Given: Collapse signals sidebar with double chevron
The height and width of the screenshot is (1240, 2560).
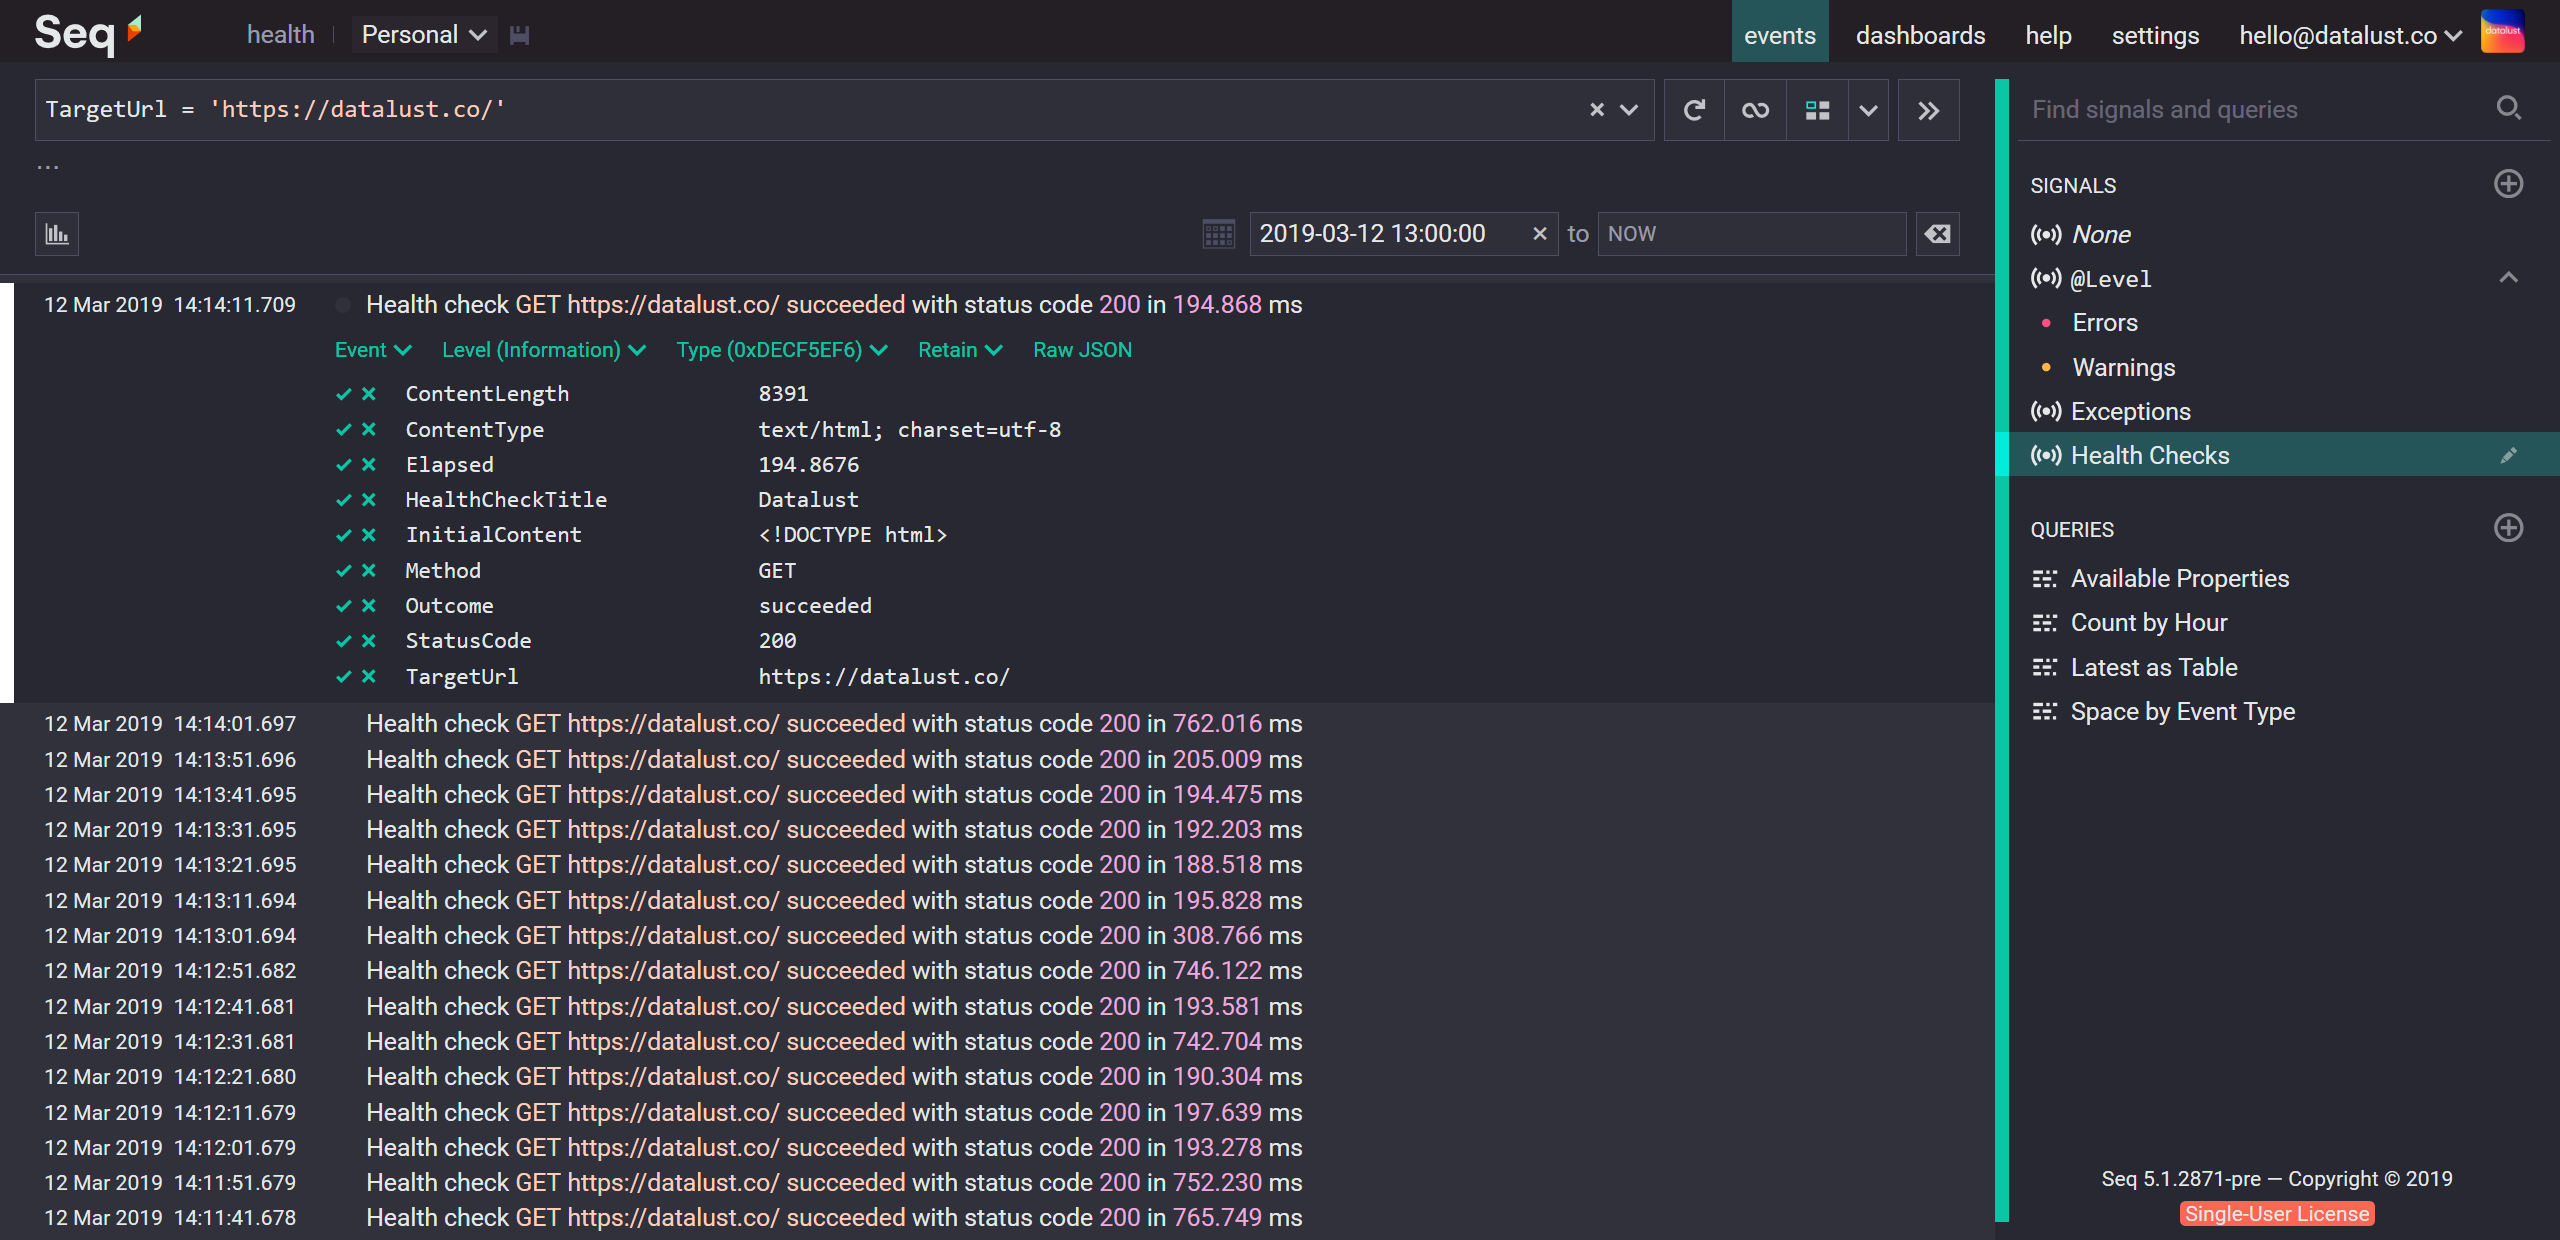Looking at the screenshot, I should [x=1928, y=110].
